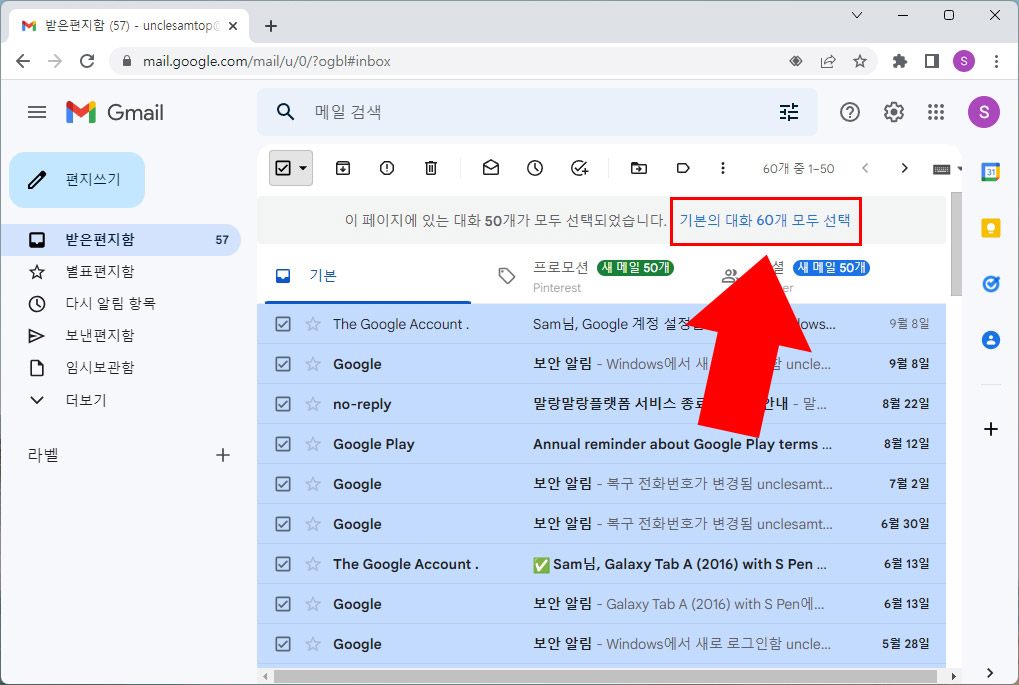Uncheck the 9월 8일 Google security alert checkbox
The image size is (1019, 685).
(283, 364)
